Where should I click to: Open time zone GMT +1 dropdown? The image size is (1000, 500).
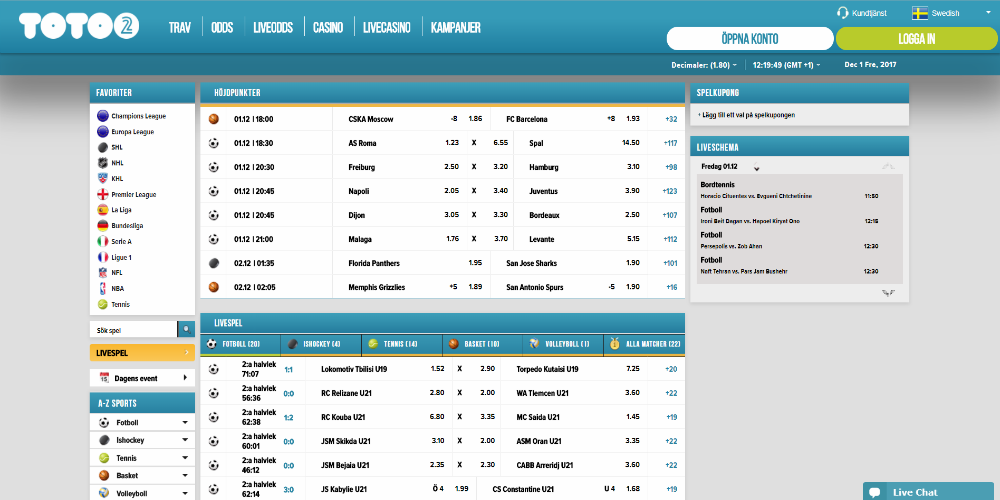click(x=786, y=65)
